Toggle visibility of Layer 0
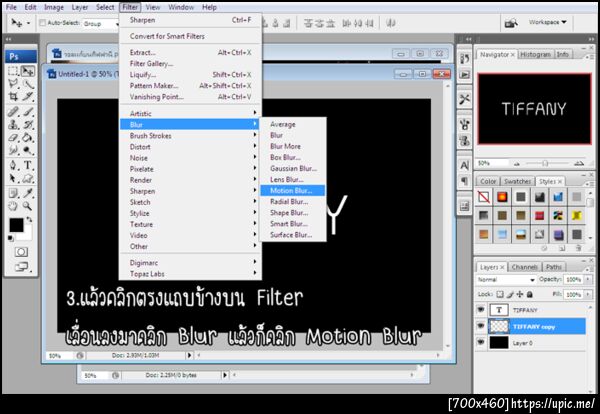Viewport: 600px width, 414px height. coord(481,342)
